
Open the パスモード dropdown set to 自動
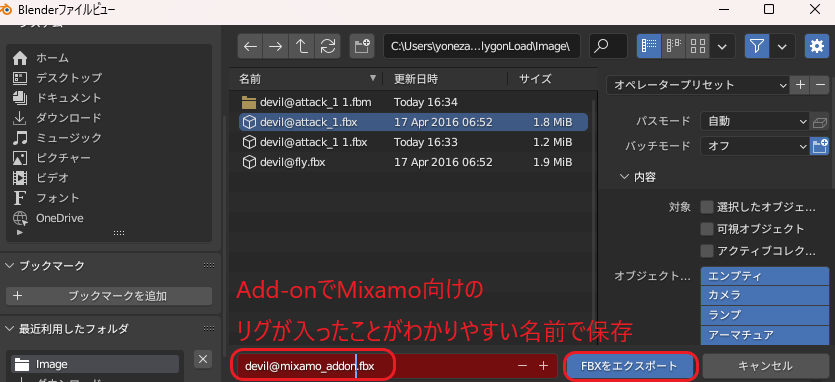tap(755, 121)
